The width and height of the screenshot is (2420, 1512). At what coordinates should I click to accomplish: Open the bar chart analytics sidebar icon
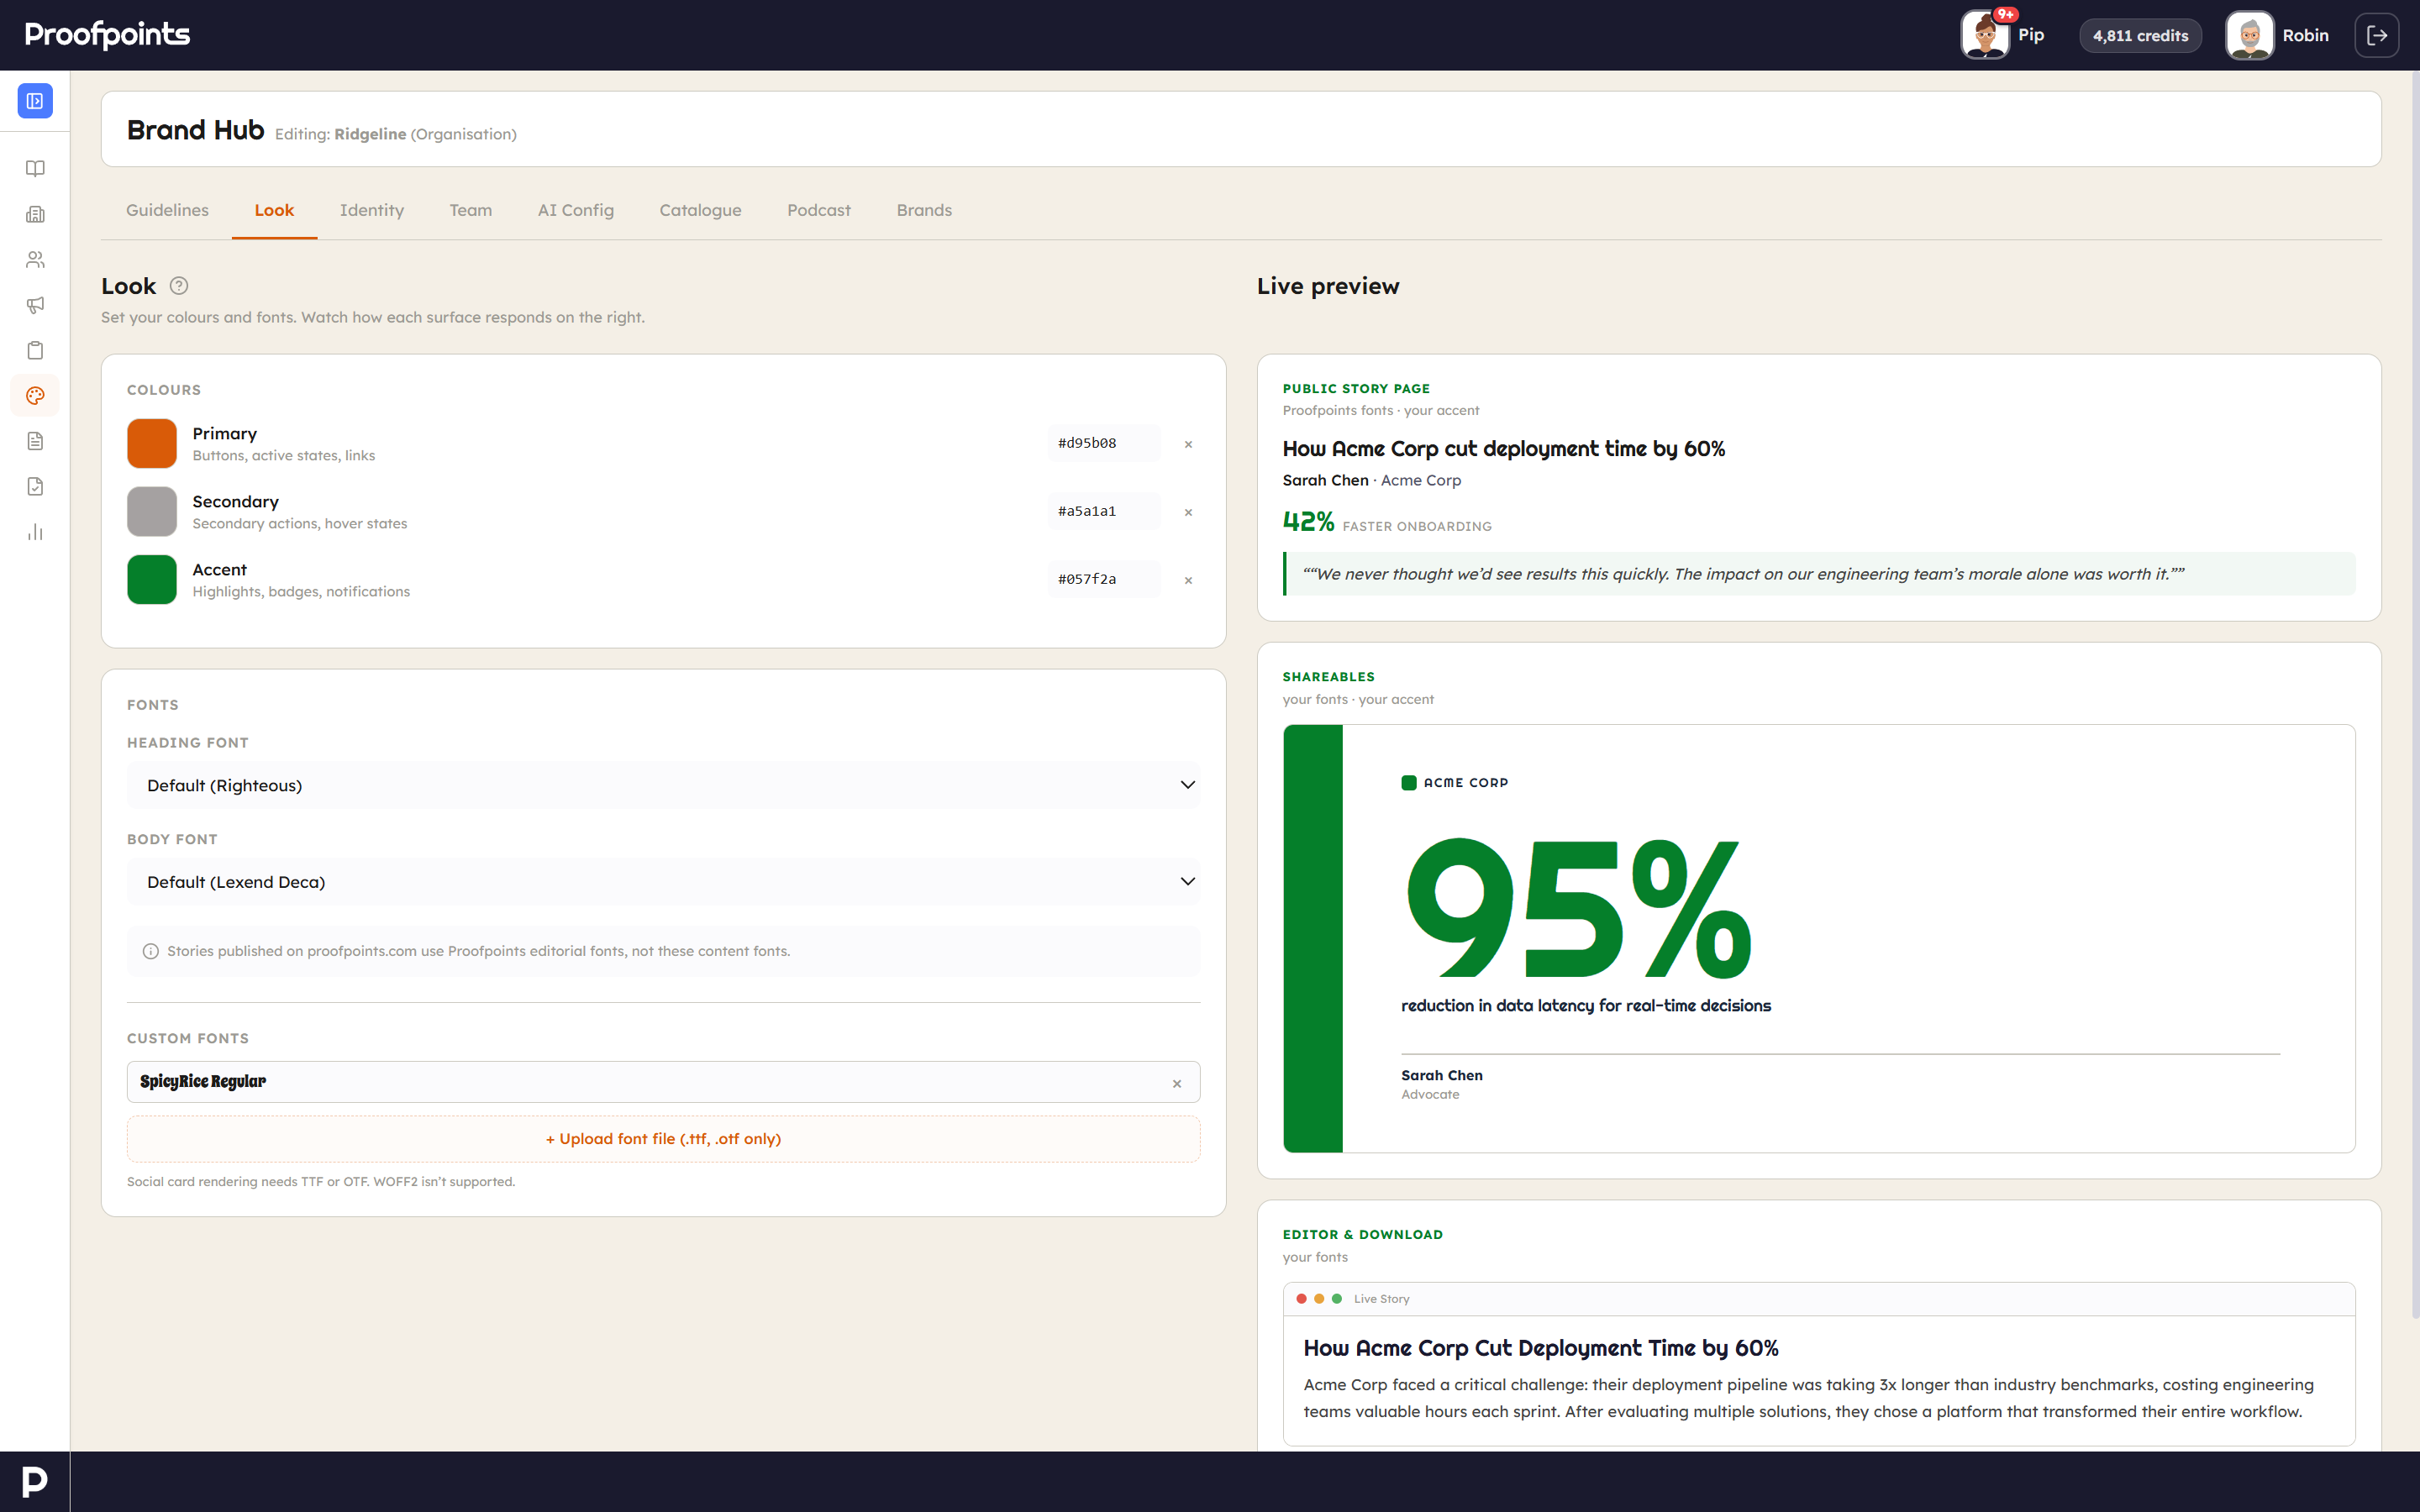tap(35, 532)
